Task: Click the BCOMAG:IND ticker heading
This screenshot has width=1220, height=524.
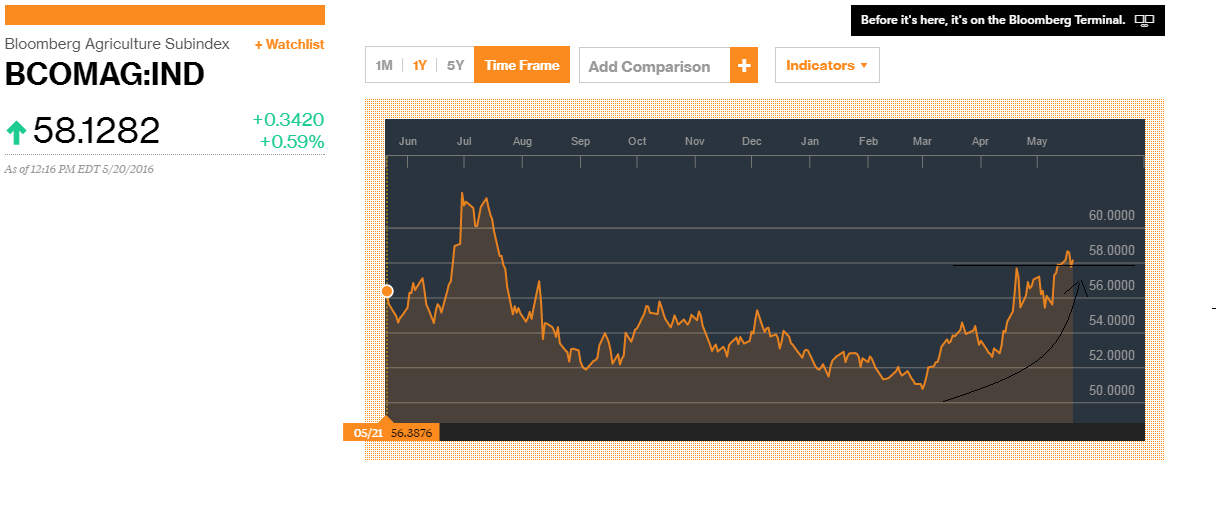Action: 105,75
